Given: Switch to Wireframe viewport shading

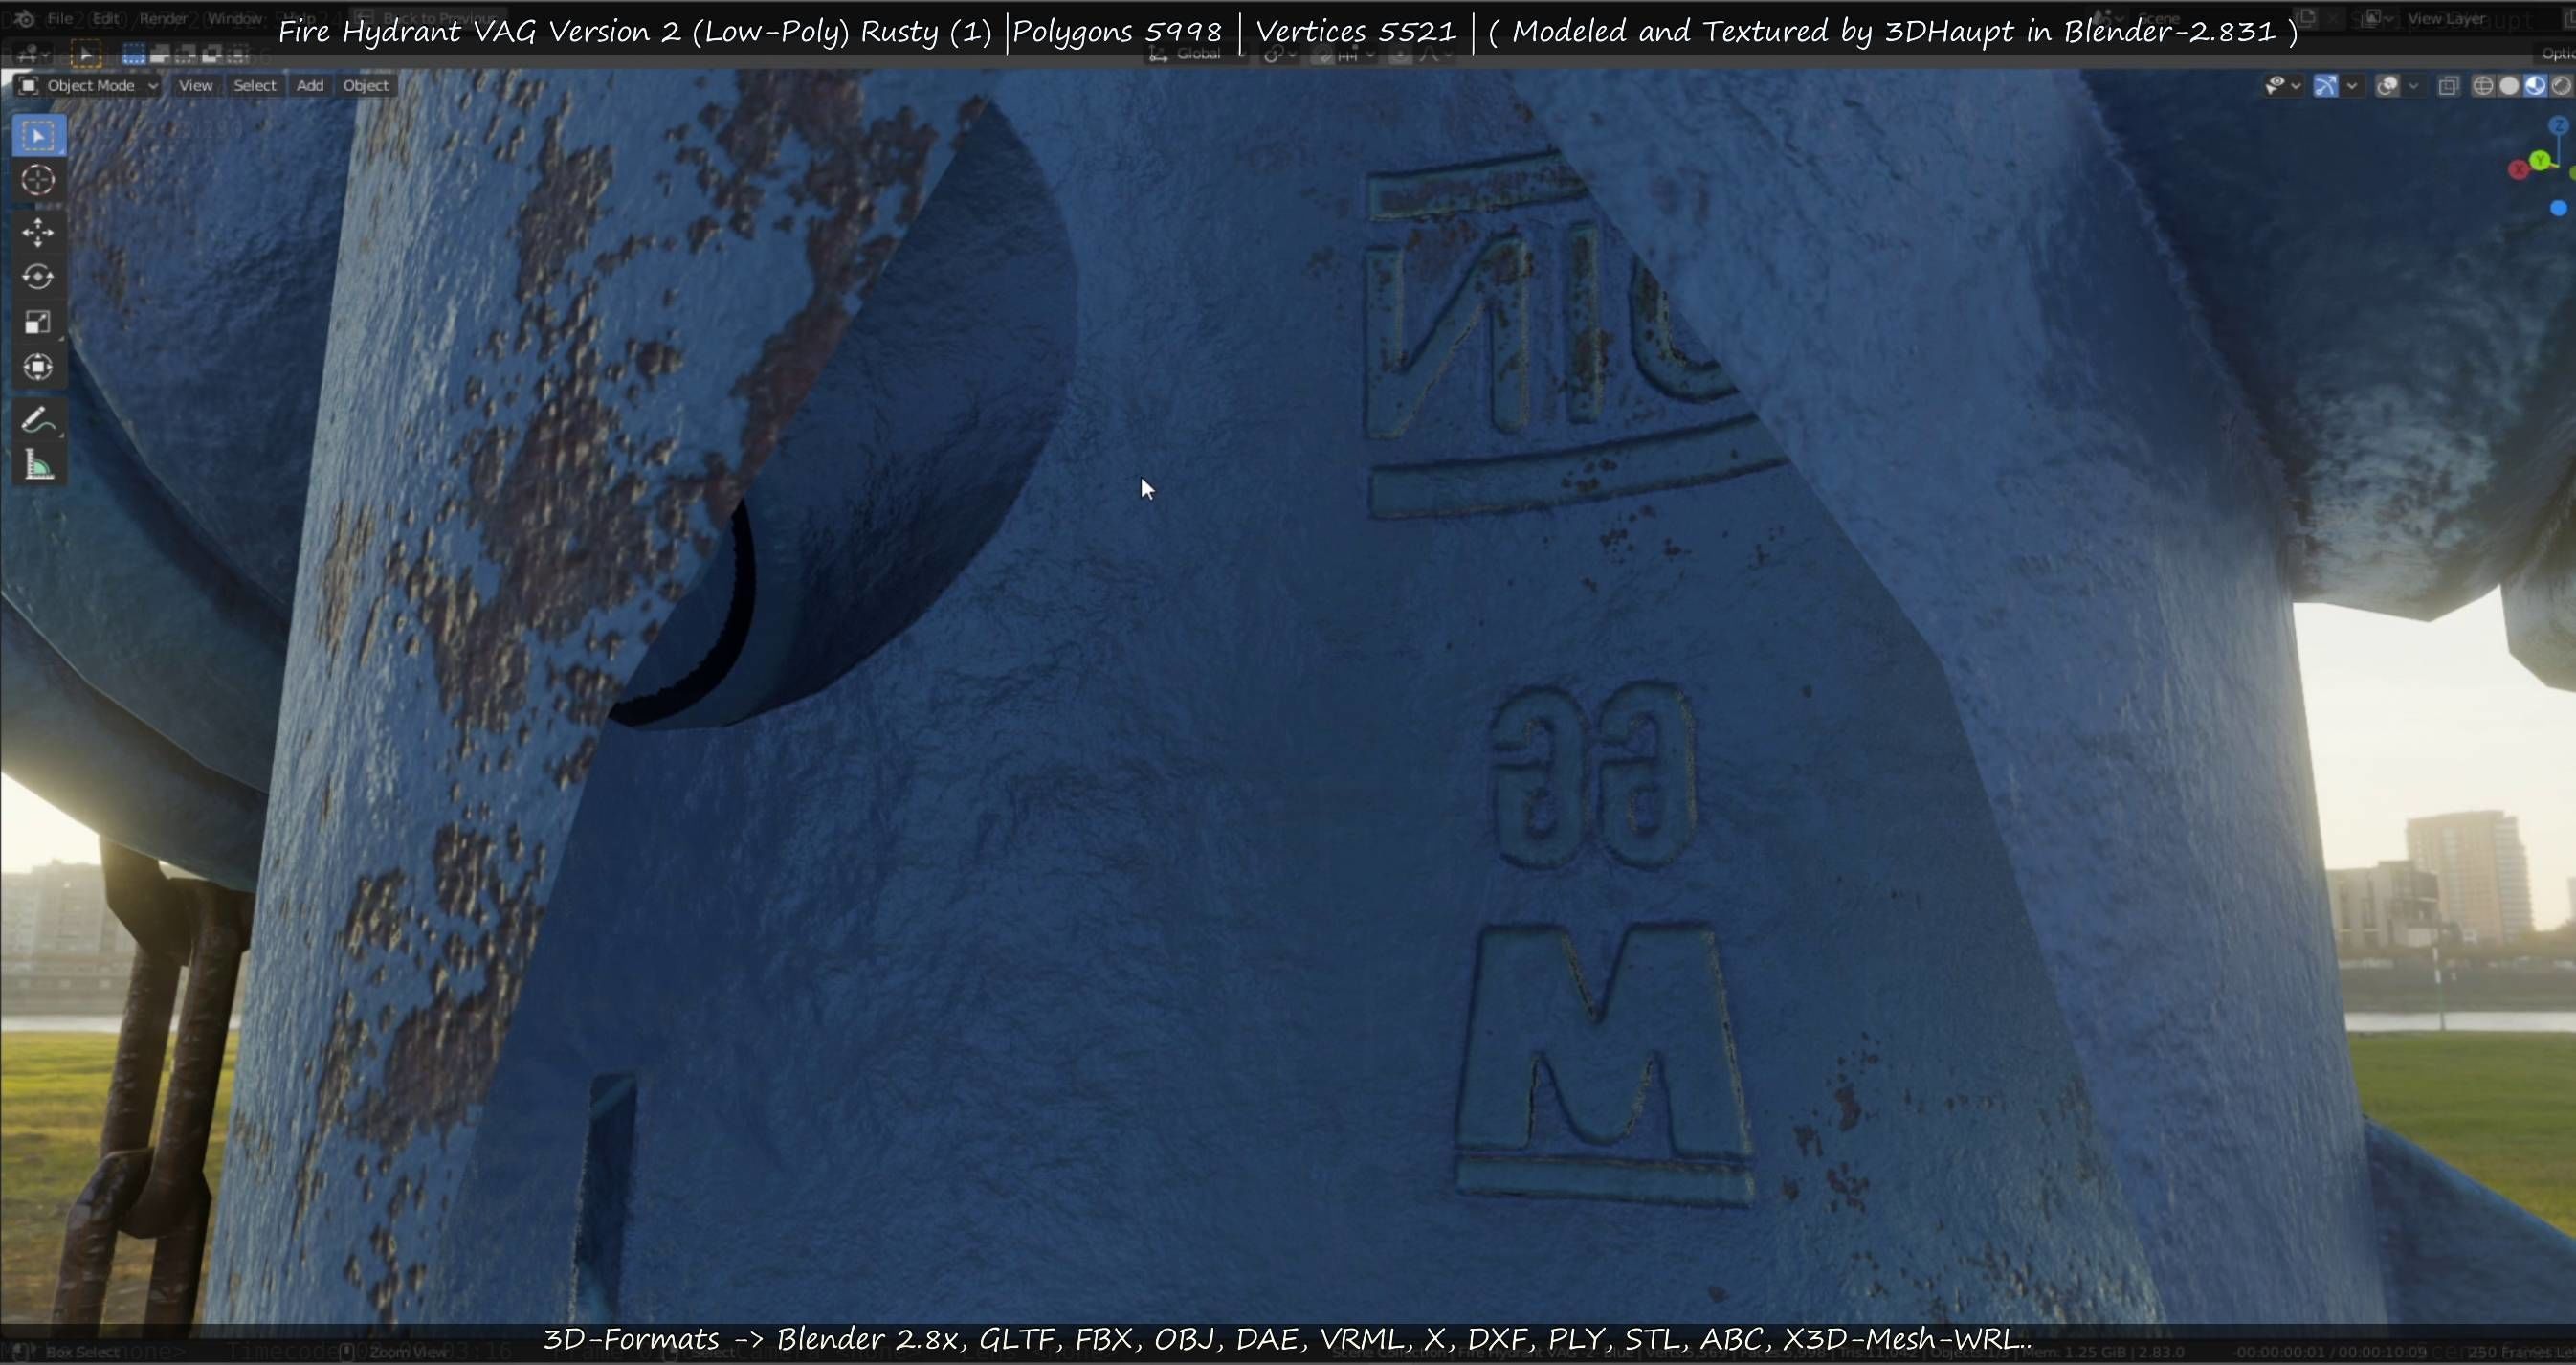Looking at the screenshot, I should [2482, 86].
